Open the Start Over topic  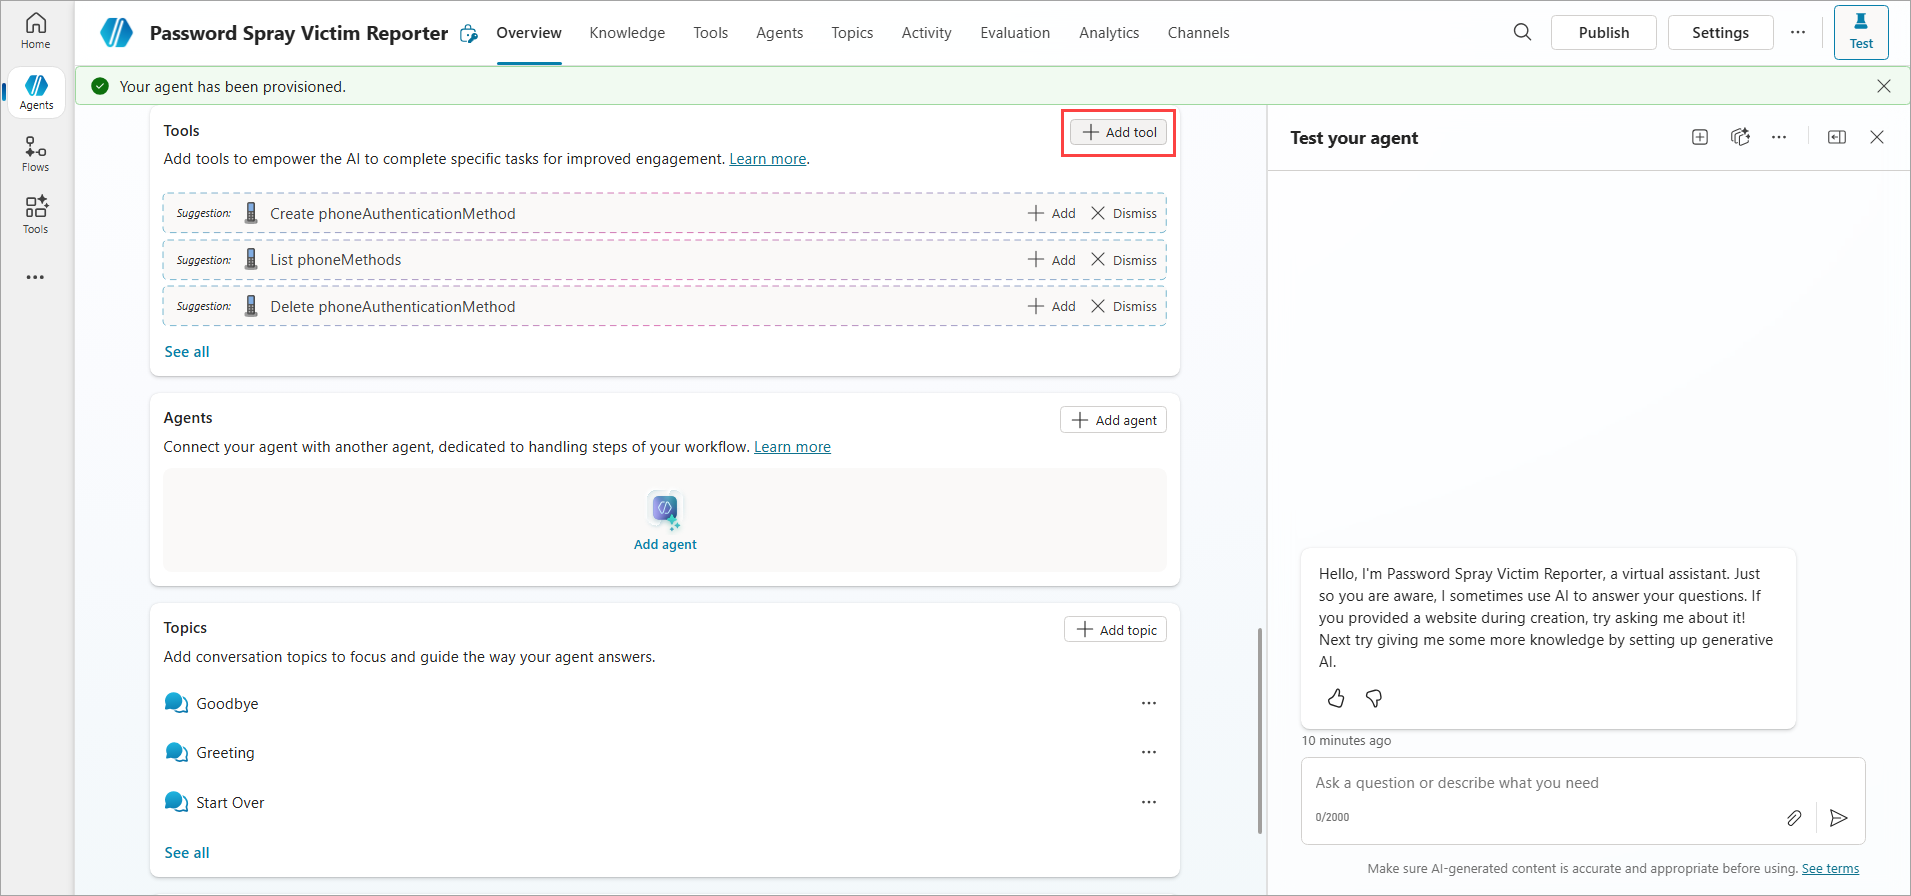pyautogui.click(x=230, y=803)
